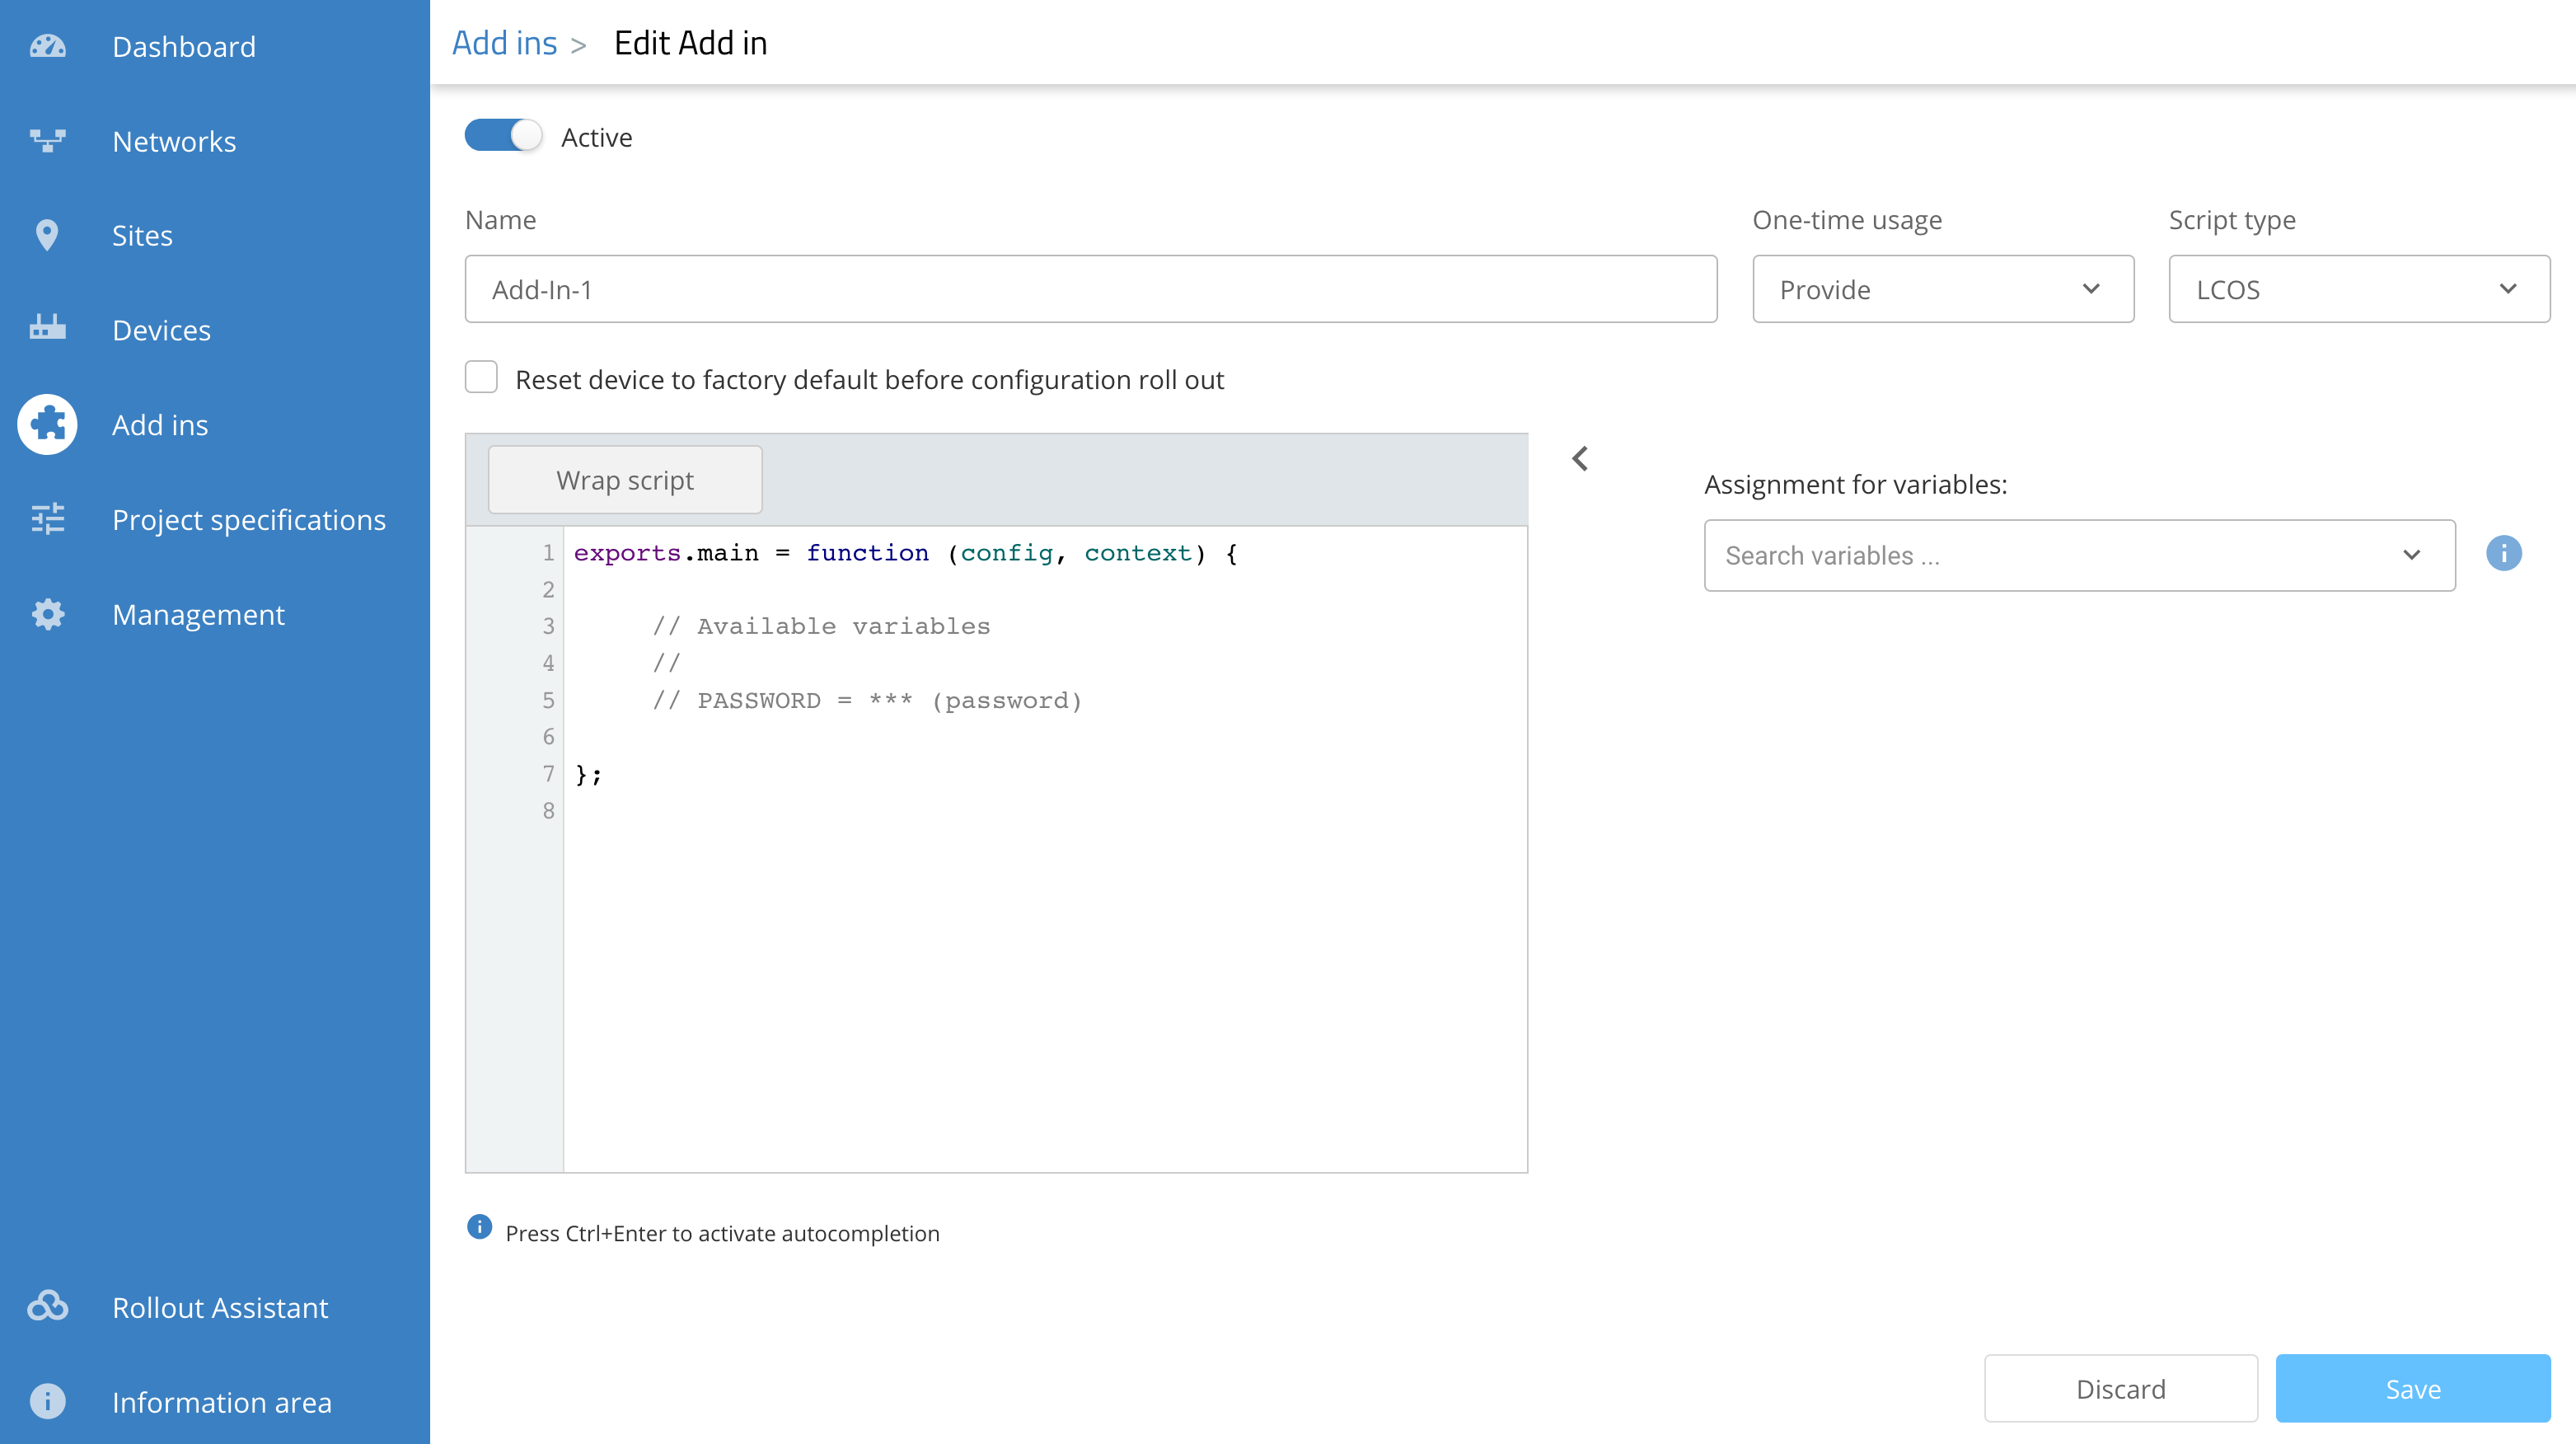This screenshot has width=2576, height=1444.
Task: Click the Rollout Assistant cloud icon
Action: (x=47, y=1307)
